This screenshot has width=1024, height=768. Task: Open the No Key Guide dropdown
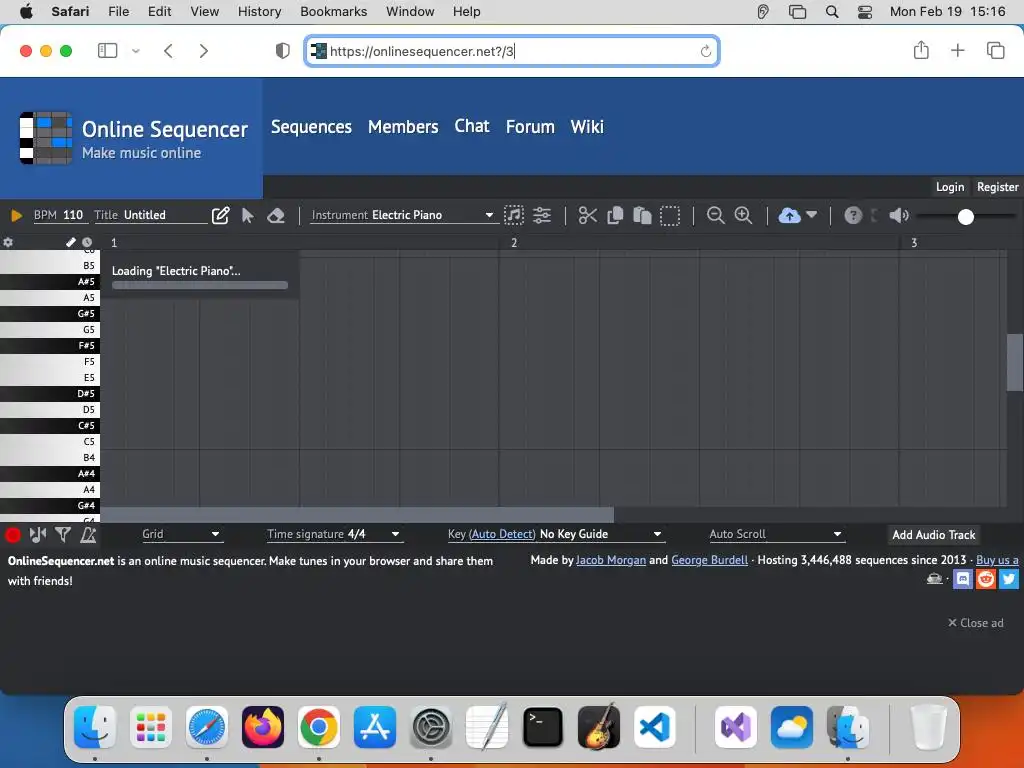(601, 534)
